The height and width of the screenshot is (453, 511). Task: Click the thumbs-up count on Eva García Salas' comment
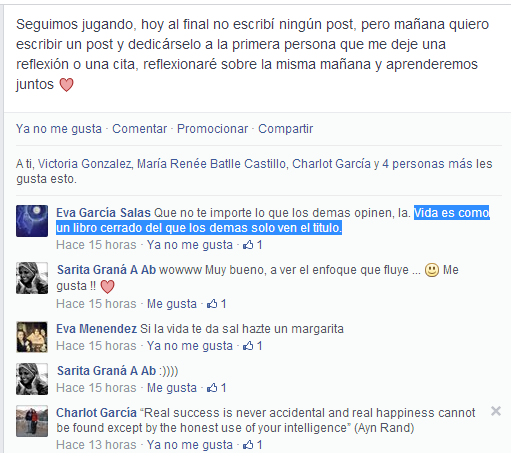252,245
